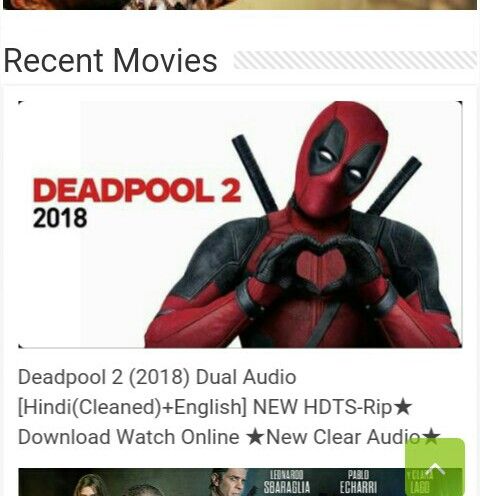480x496 pixels.
Task: Click the left katana behind Deadpool
Action: point(255,173)
